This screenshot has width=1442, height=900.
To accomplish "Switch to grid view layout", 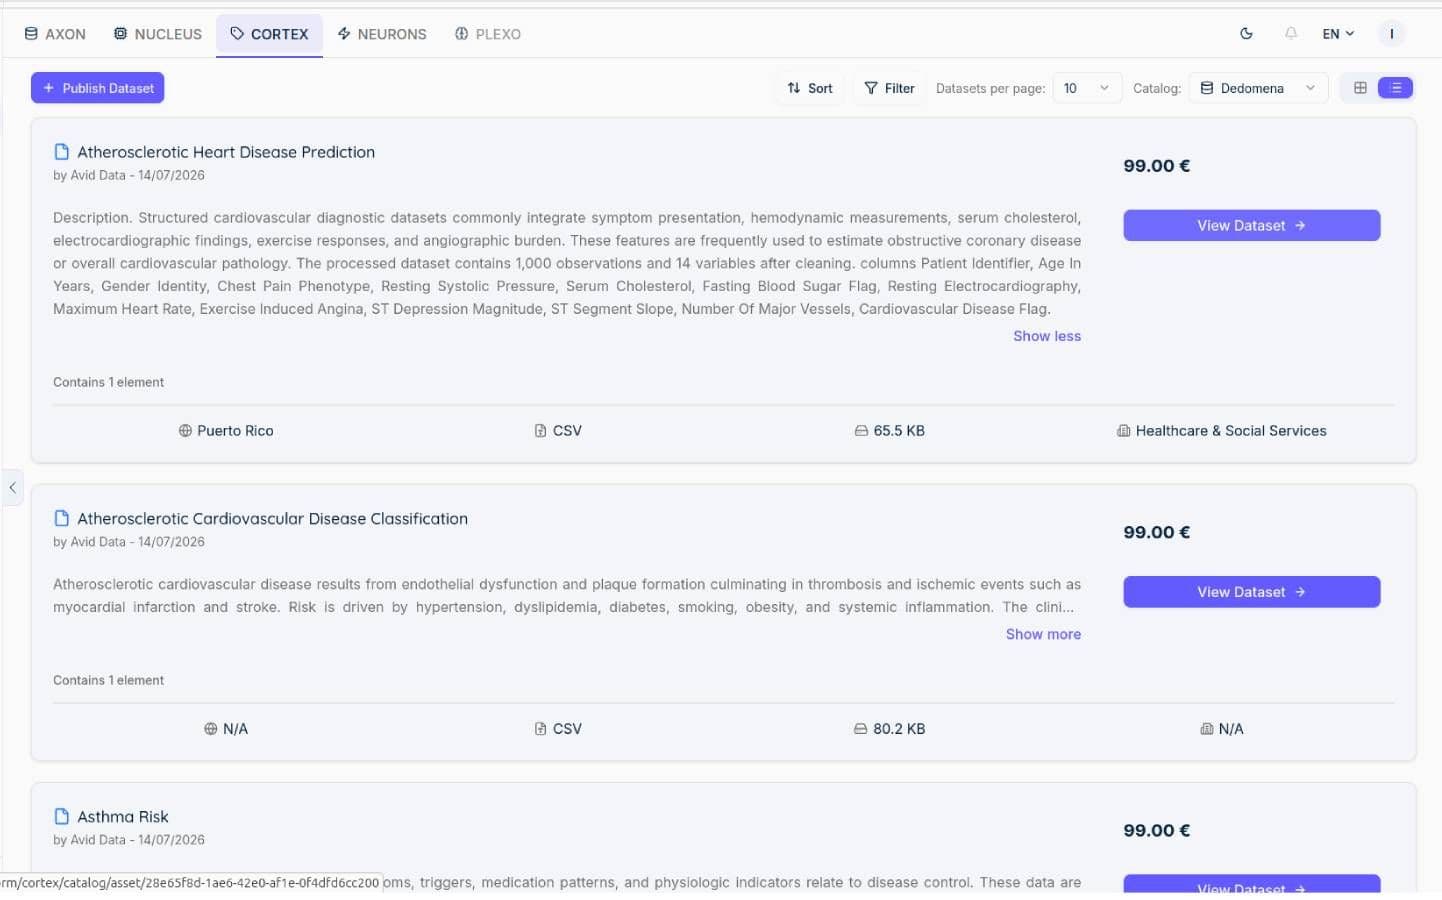I will tap(1360, 88).
